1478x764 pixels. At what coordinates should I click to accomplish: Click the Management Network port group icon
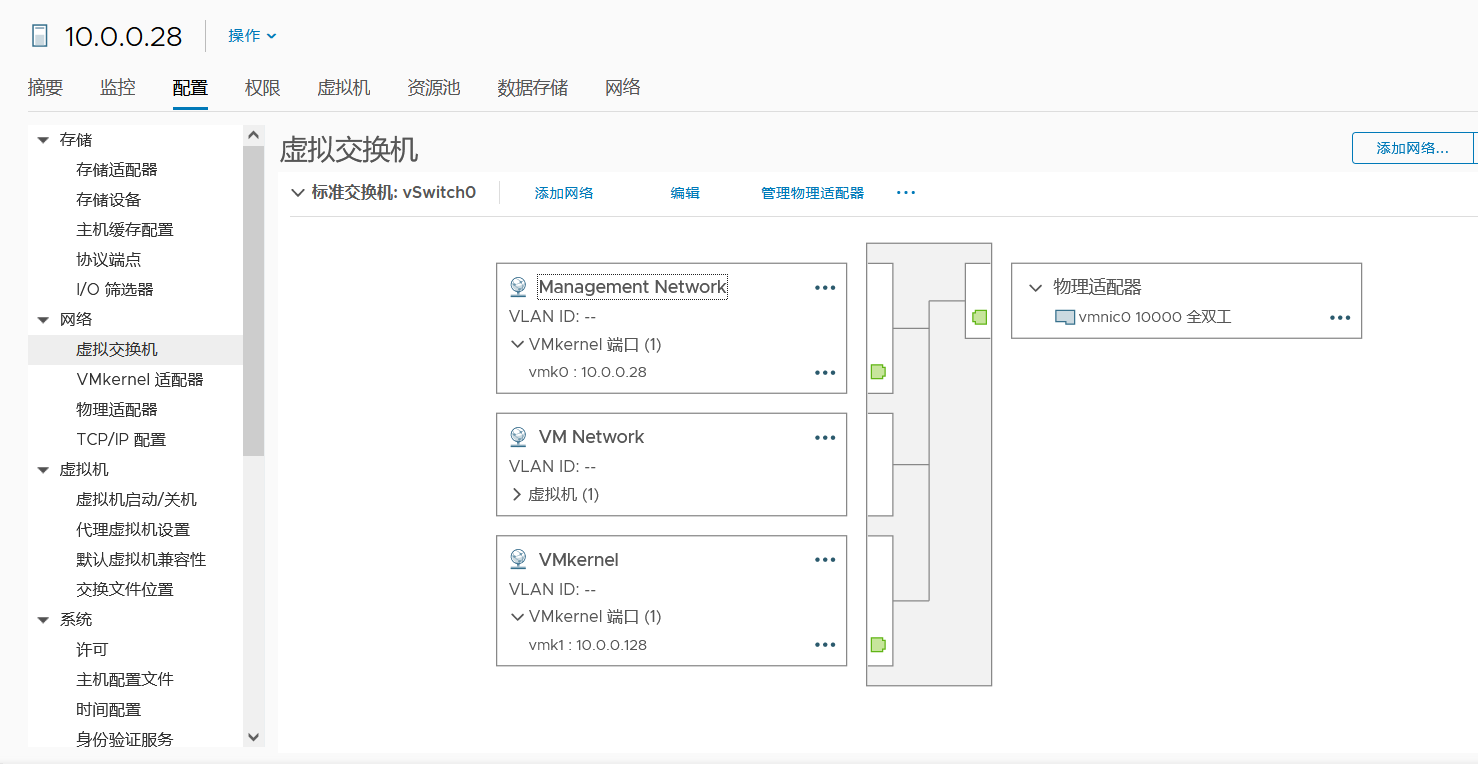518,287
